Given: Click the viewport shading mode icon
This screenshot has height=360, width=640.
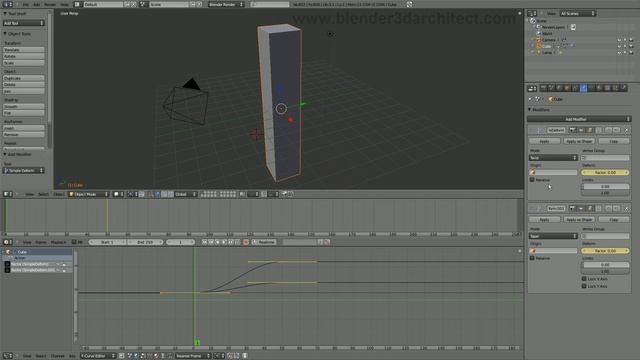Looking at the screenshot, I should [117, 194].
